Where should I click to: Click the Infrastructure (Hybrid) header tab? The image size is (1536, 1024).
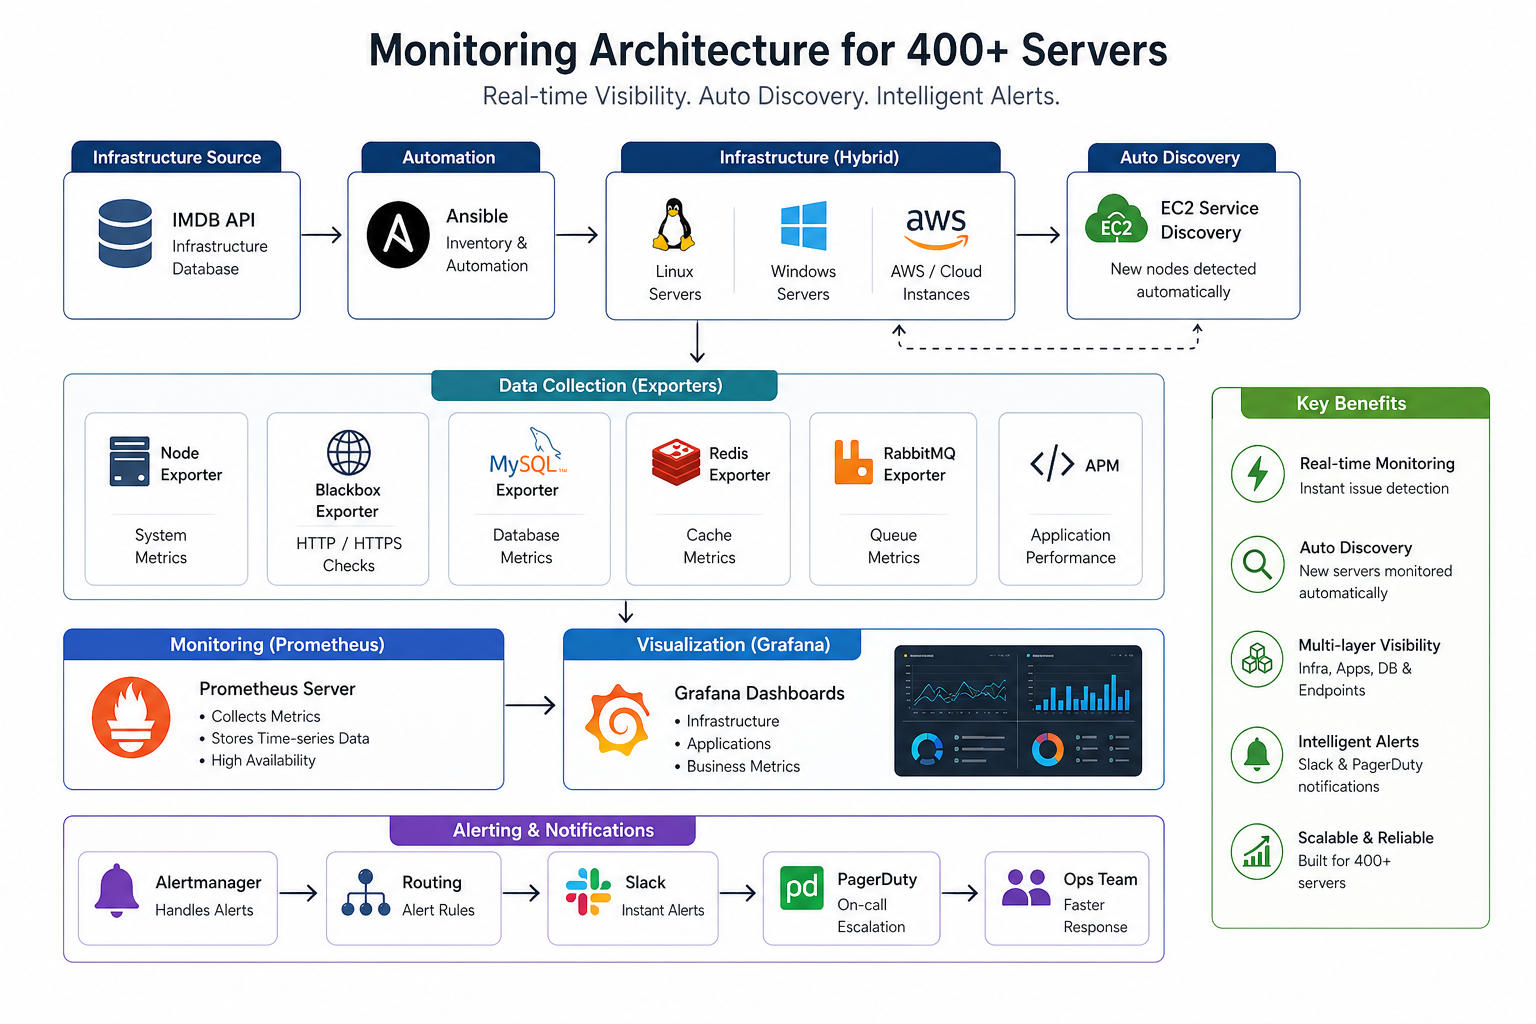coord(810,157)
